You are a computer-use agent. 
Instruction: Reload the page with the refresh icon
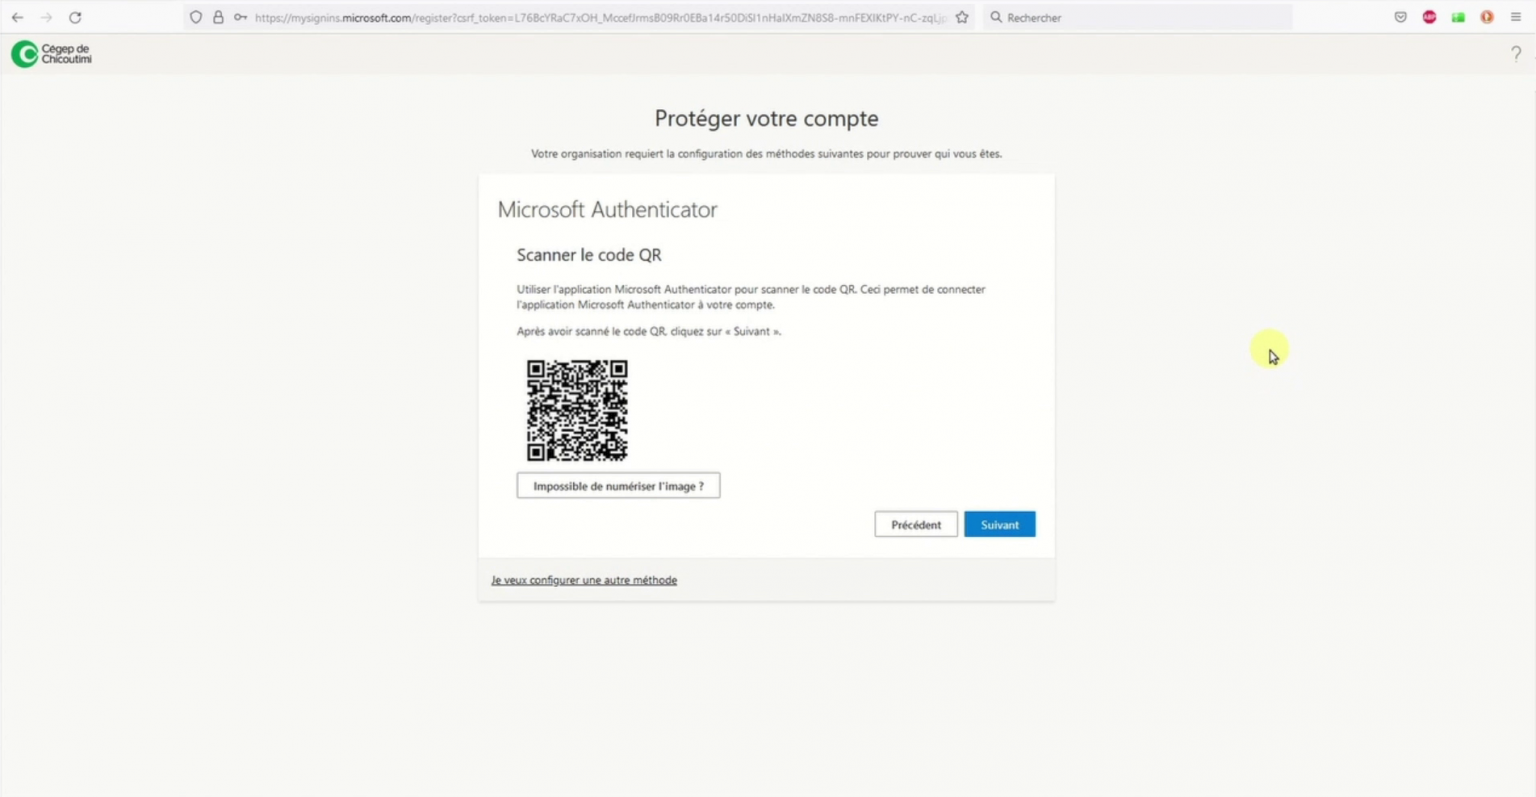tap(75, 17)
